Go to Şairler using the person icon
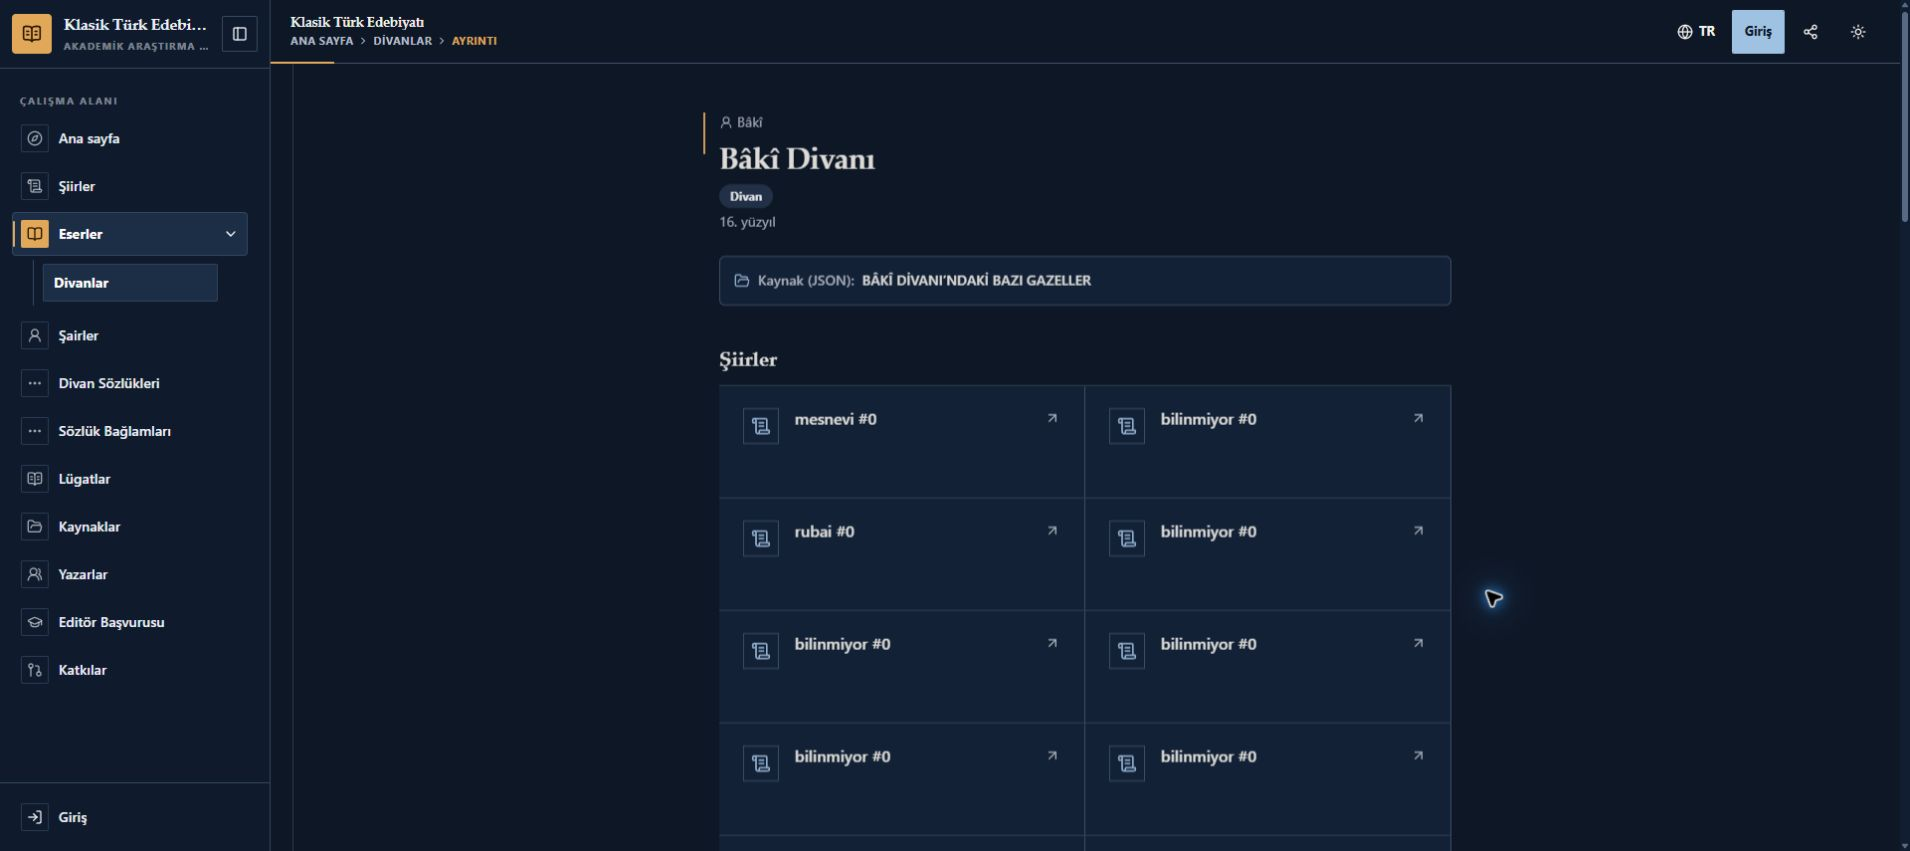Screen dimensions: 1910x851 pyautogui.click(x=35, y=336)
